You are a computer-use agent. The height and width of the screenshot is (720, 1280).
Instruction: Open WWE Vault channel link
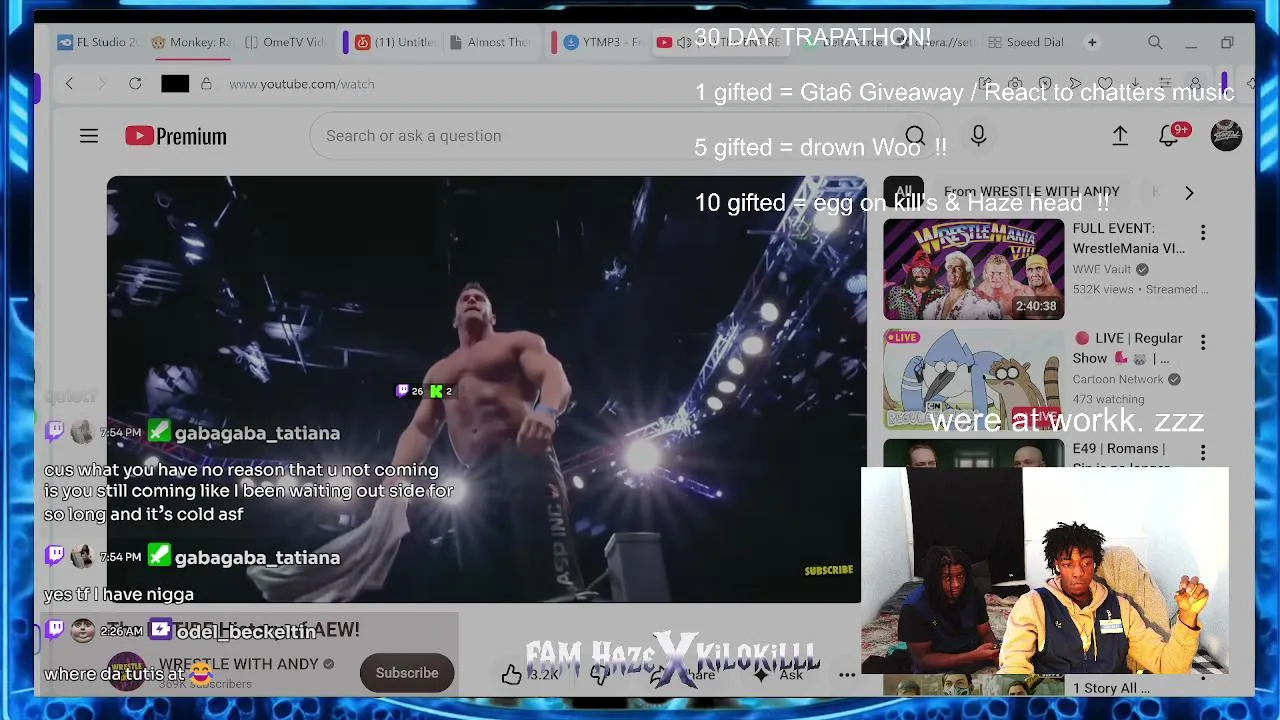pyautogui.click(x=1102, y=269)
